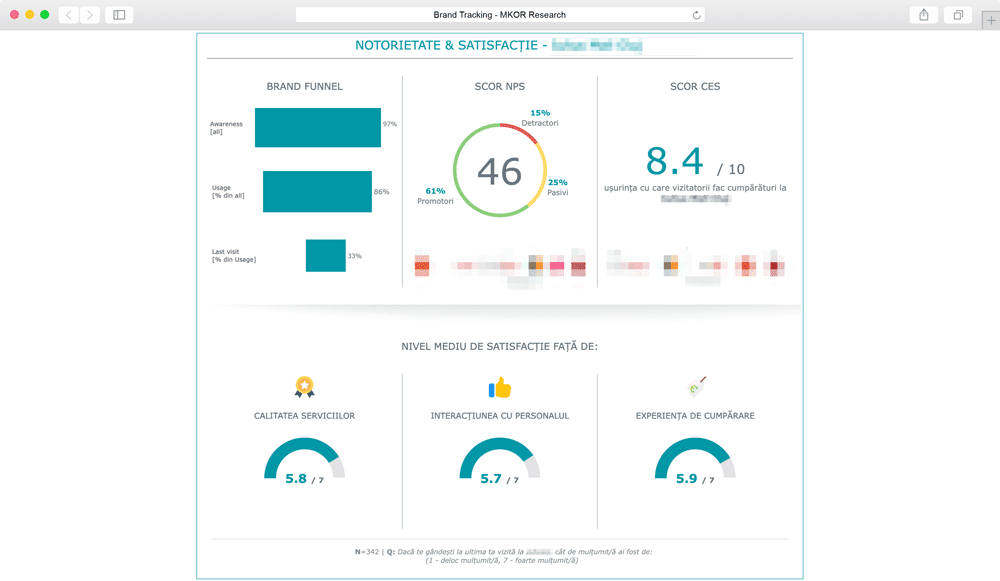Click the Awareness [all] axis label

click(226, 128)
